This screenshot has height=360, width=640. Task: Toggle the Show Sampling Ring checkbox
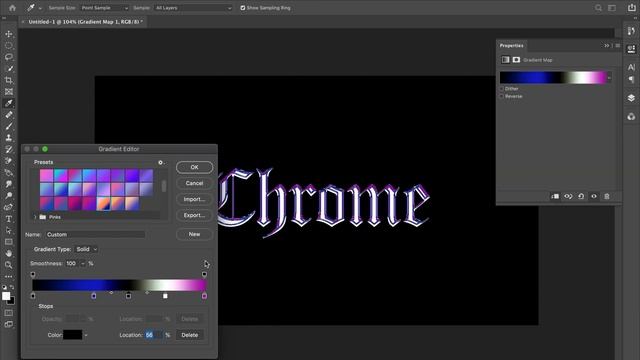[242, 8]
